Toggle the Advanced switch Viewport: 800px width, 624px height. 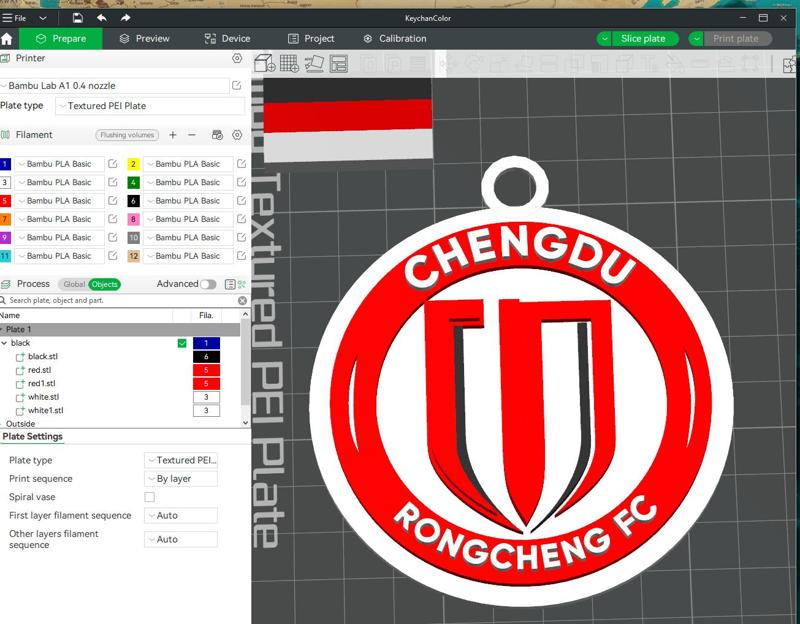208,284
